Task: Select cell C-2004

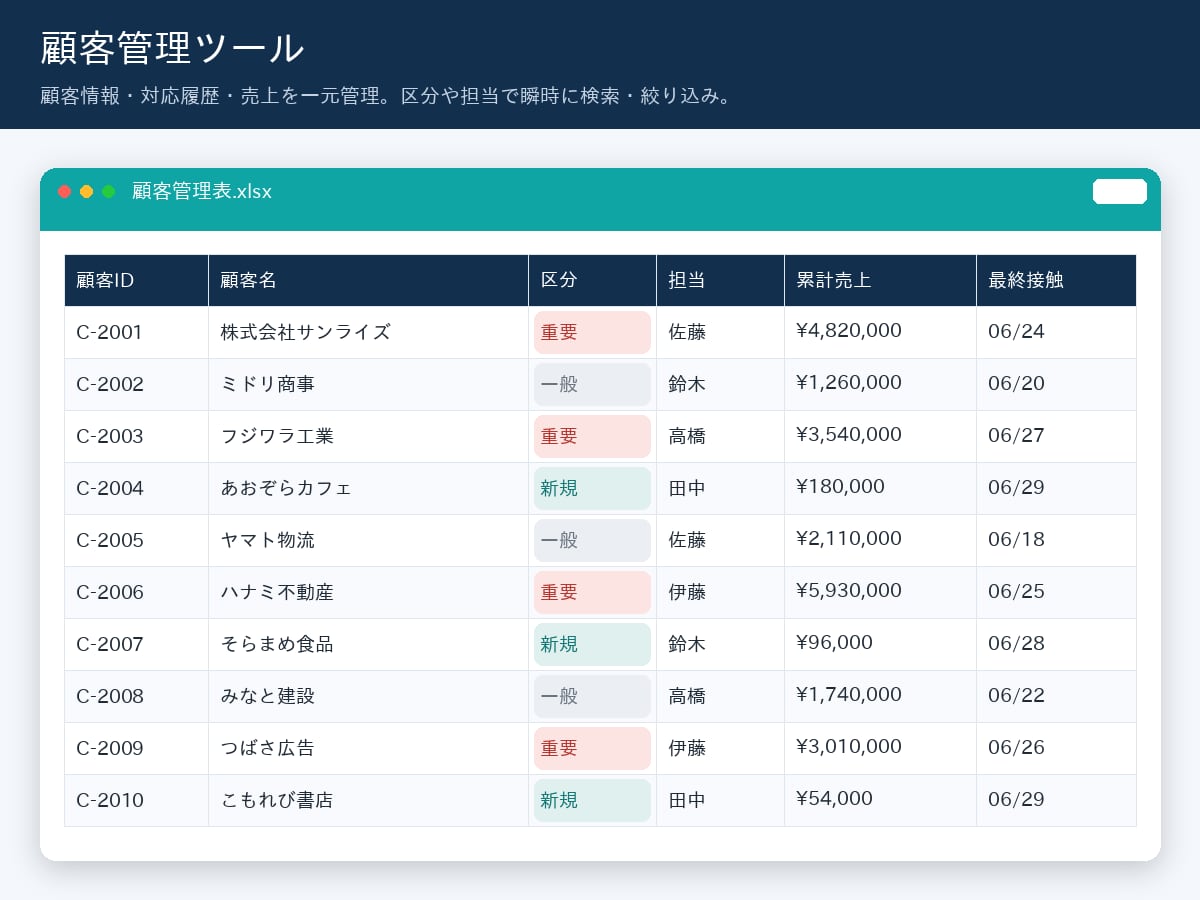Action: [137, 489]
